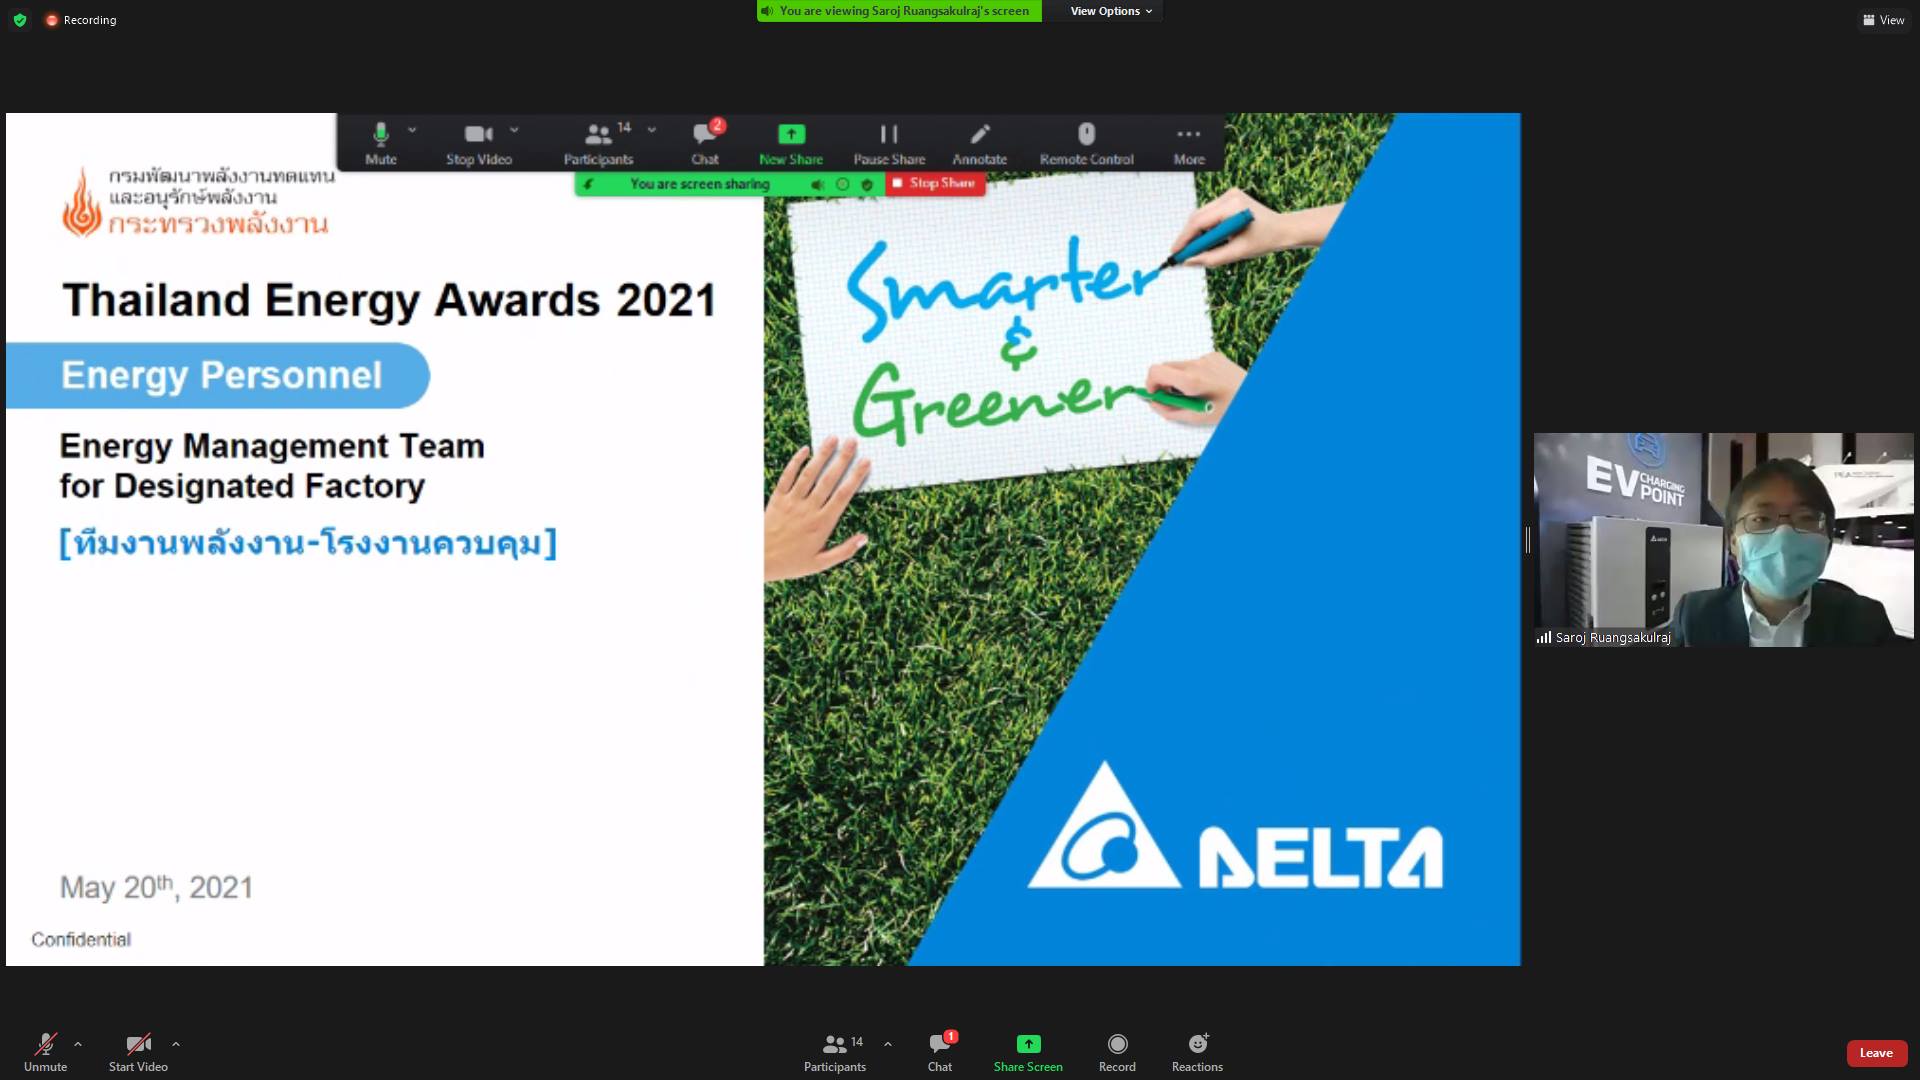Expand arrow beside bottom Participants
This screenshot has height=1080, width=1920.
point(888,1044)
